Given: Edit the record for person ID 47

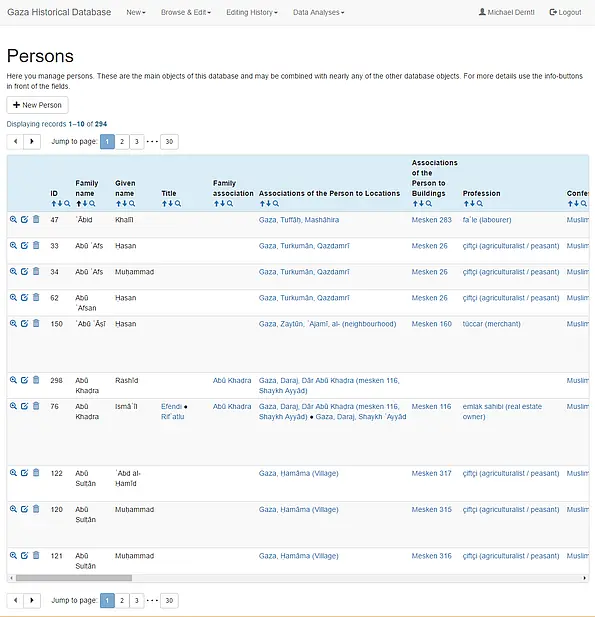Looking at the screenshot, I should tap(24, 220).
